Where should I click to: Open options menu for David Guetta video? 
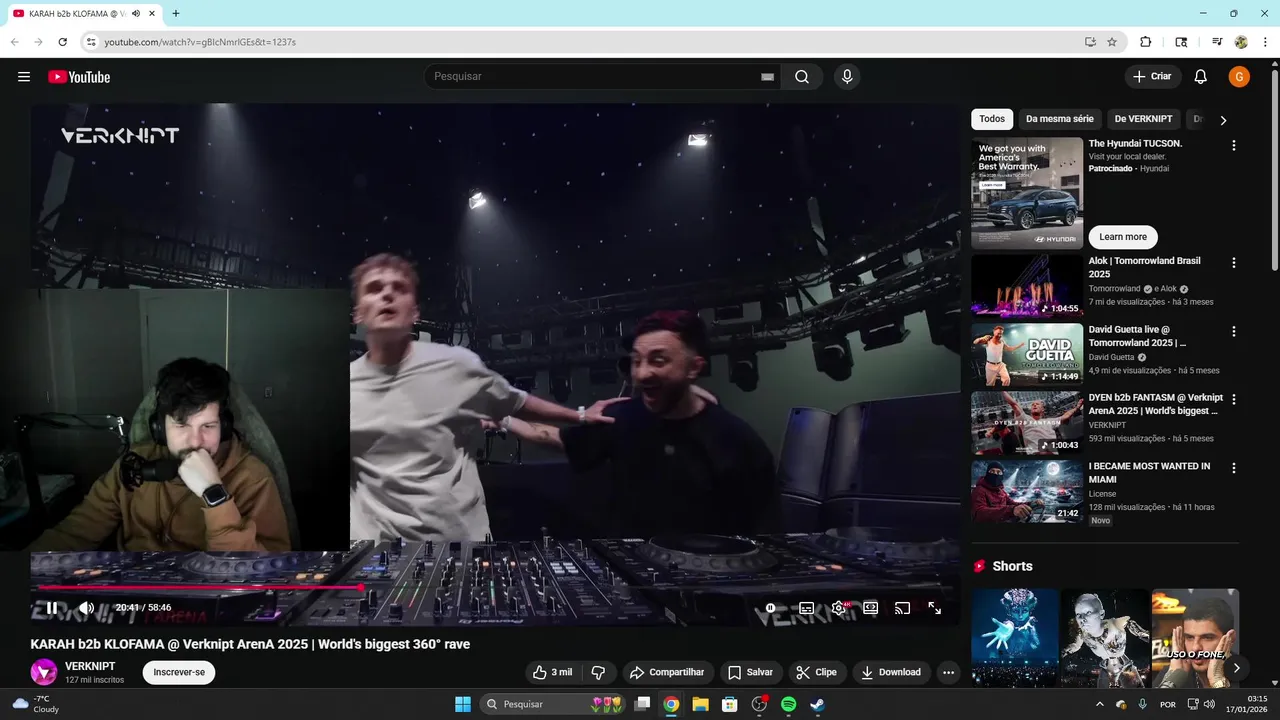point(1233,331)
